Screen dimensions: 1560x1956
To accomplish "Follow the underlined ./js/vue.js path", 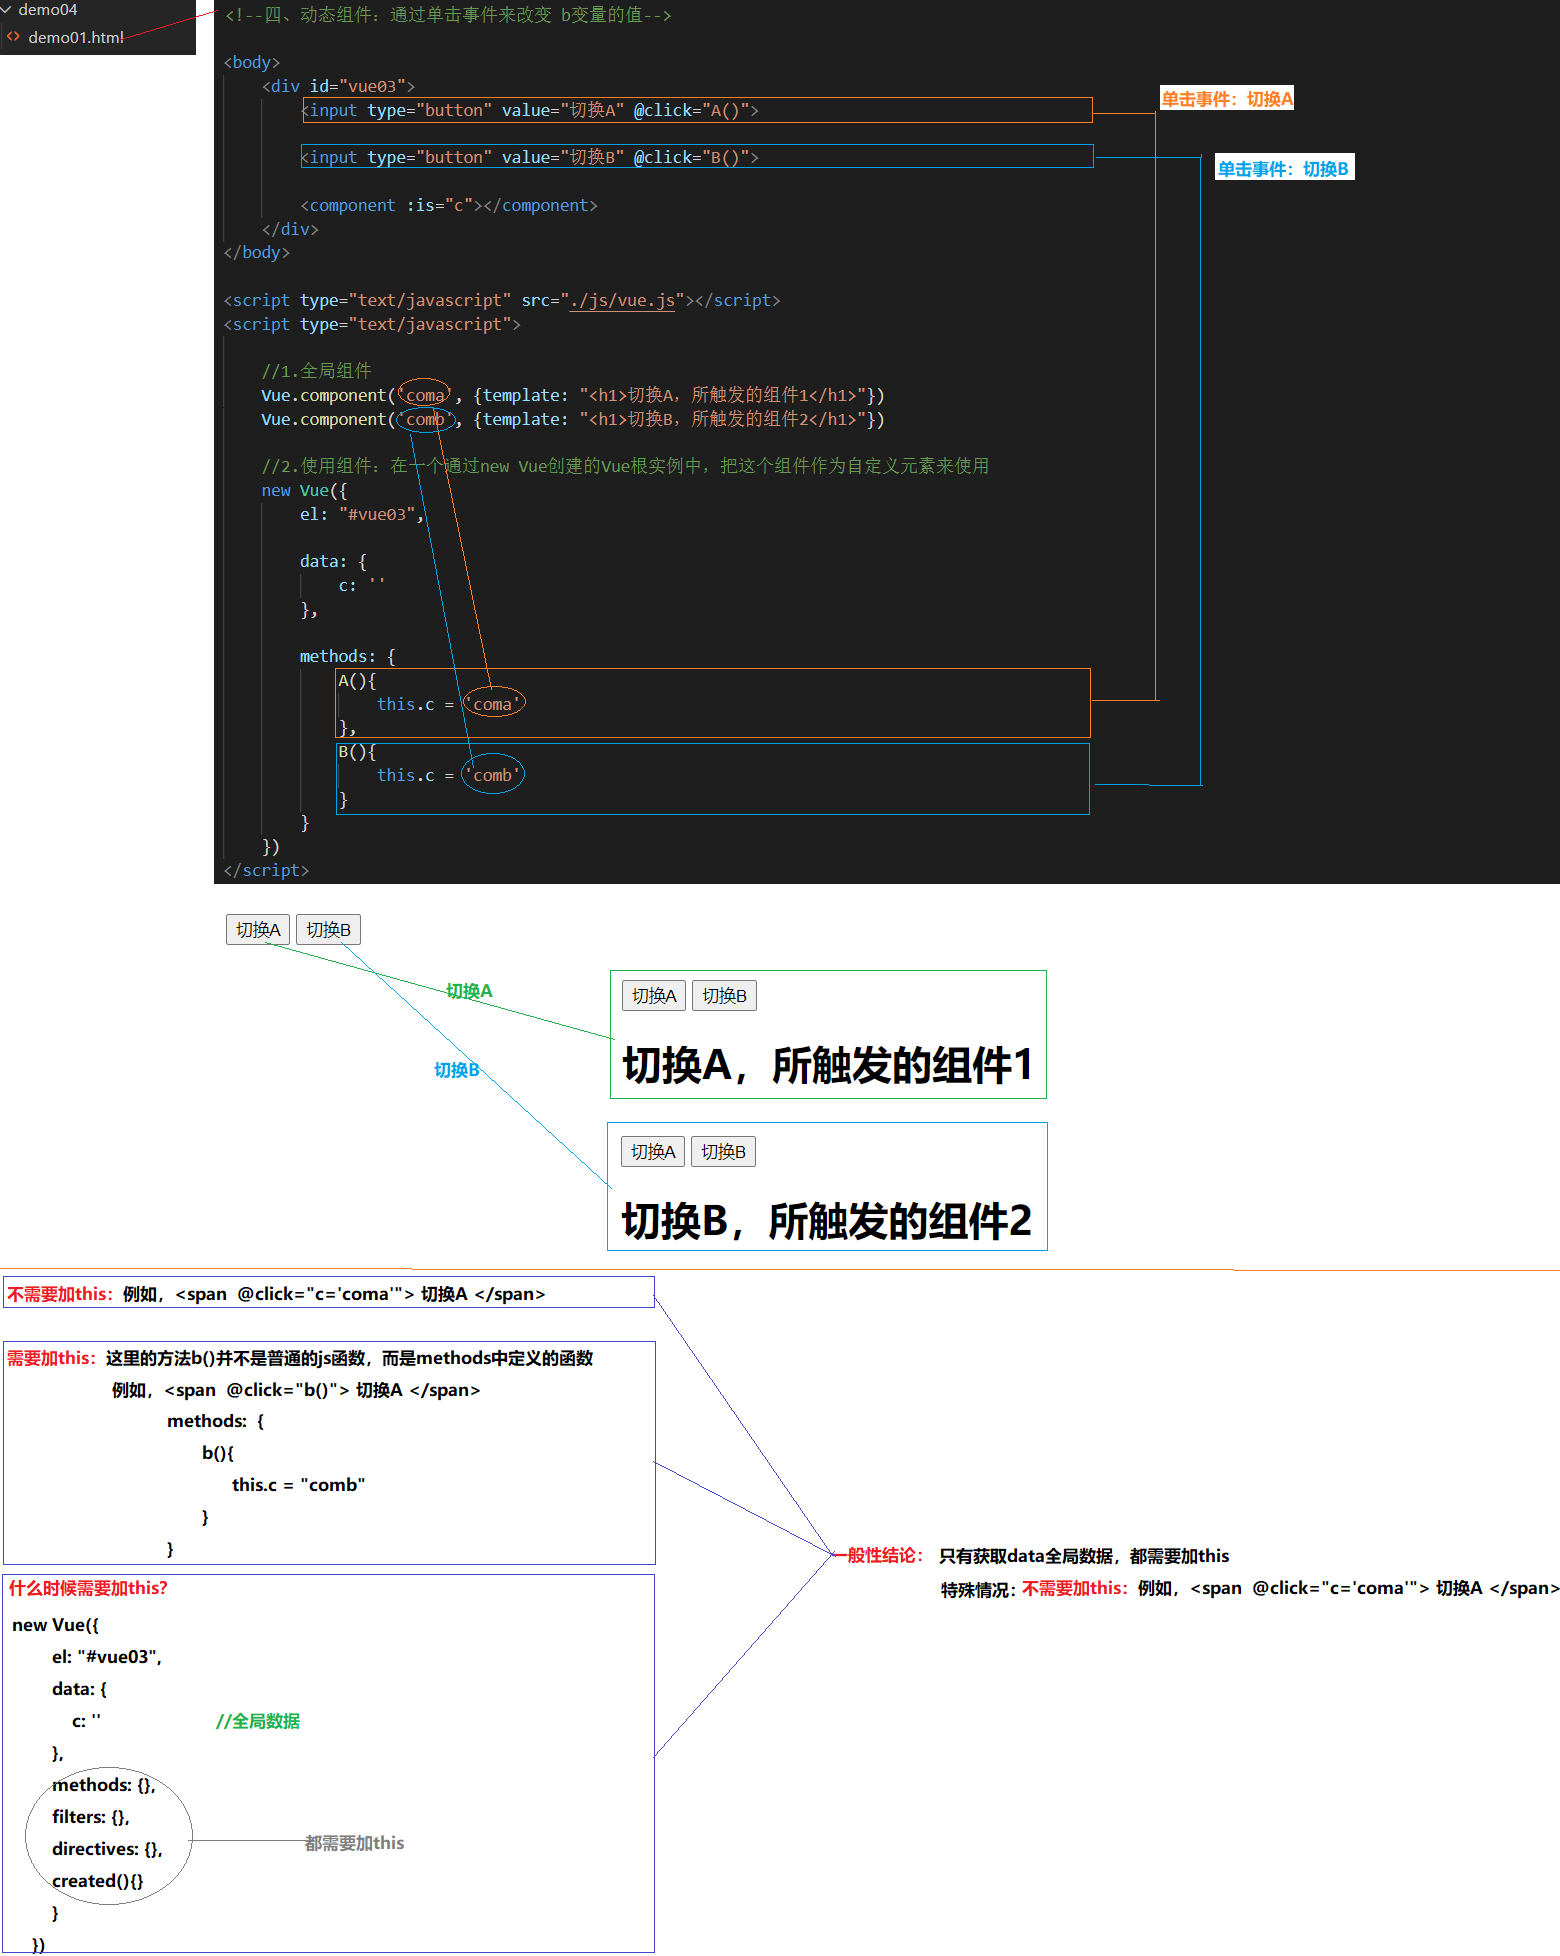I will click(x=622, y=301).
